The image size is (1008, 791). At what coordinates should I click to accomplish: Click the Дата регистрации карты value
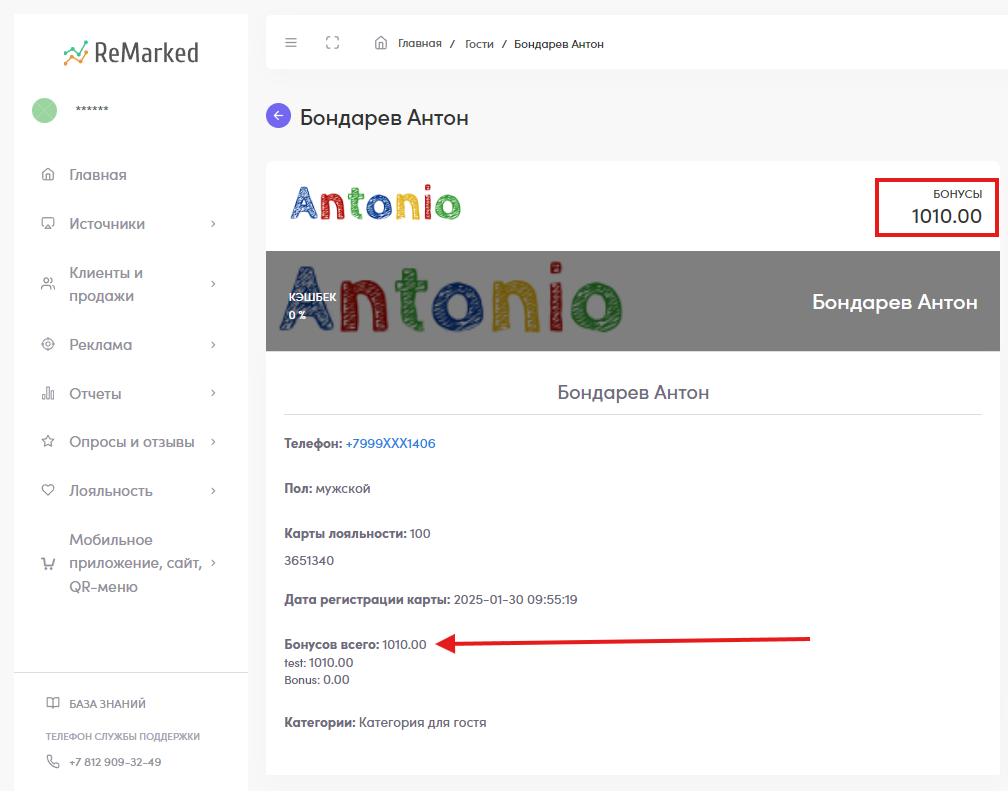point(516,599)
